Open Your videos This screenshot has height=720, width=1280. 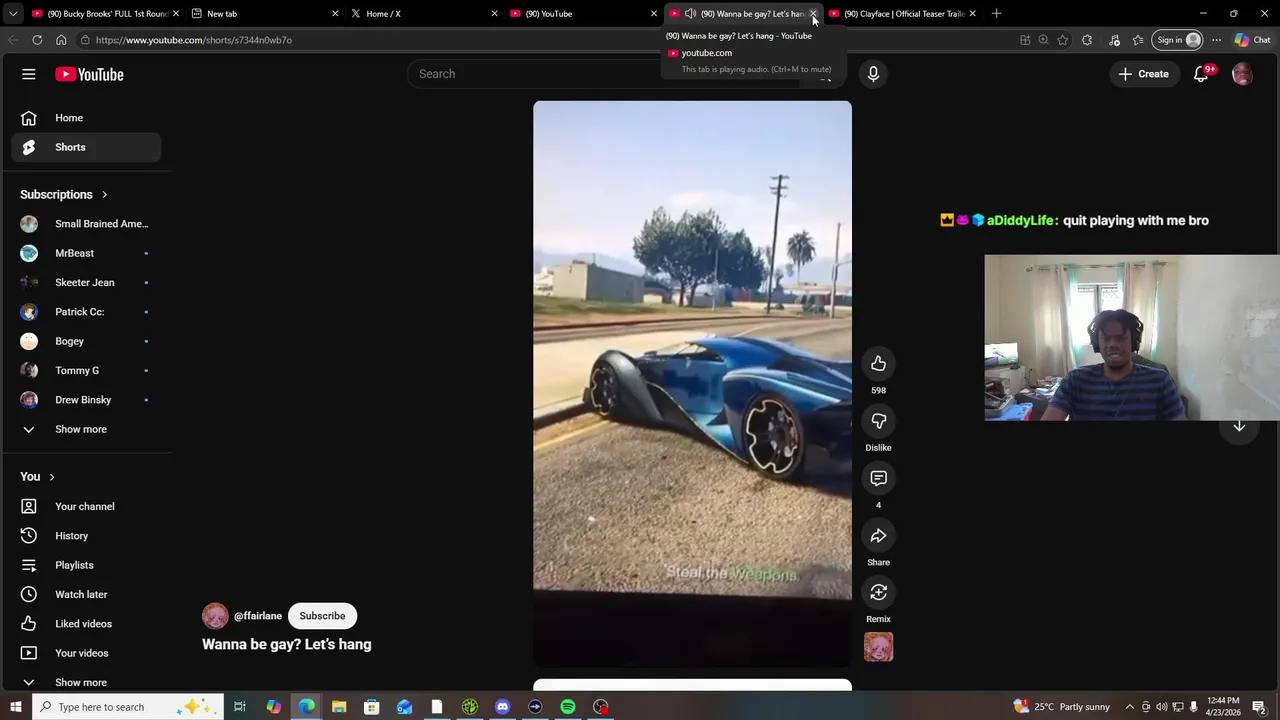pyautogui.click(x=86, y=653)
